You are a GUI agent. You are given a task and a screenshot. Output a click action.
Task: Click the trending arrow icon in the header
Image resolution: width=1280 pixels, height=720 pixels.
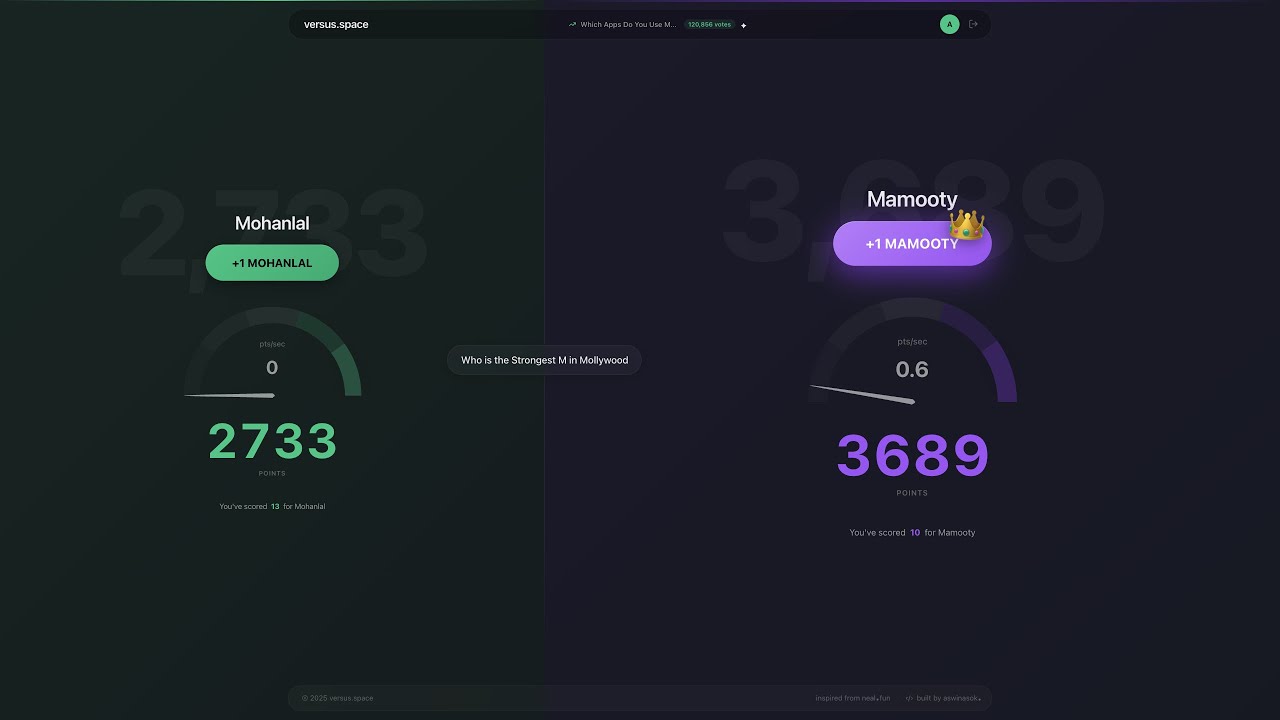(x=572, y=25)
